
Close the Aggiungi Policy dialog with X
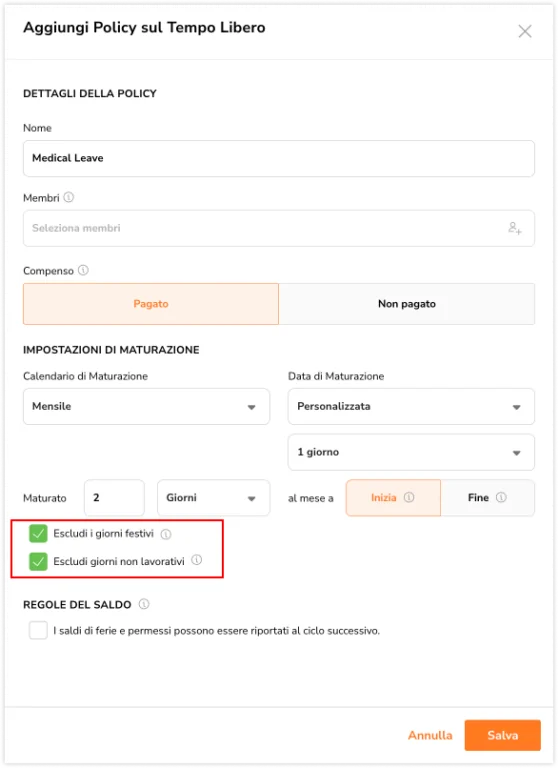point(525,31)
